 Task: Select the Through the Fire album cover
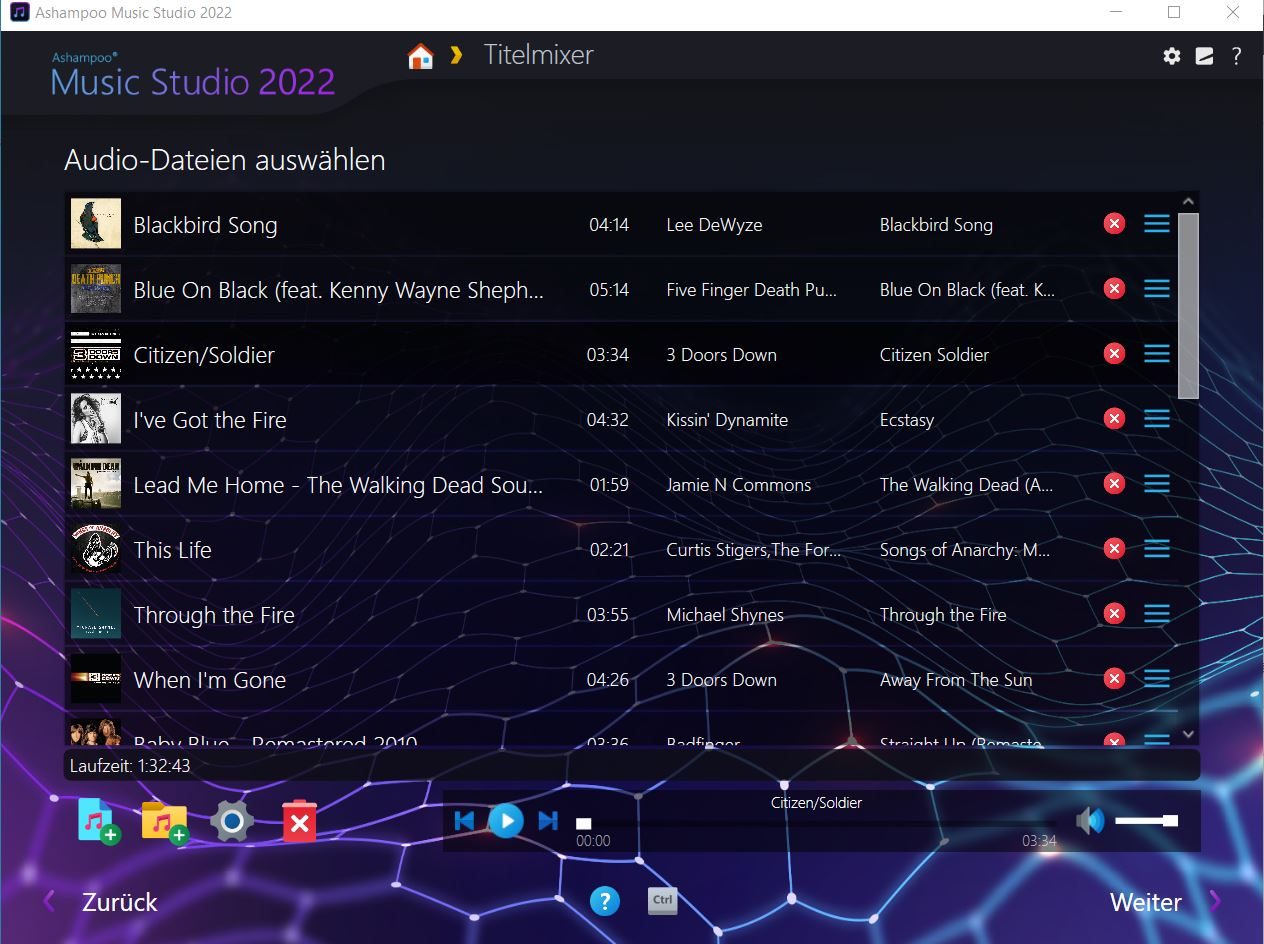click(x=96, y=614)
